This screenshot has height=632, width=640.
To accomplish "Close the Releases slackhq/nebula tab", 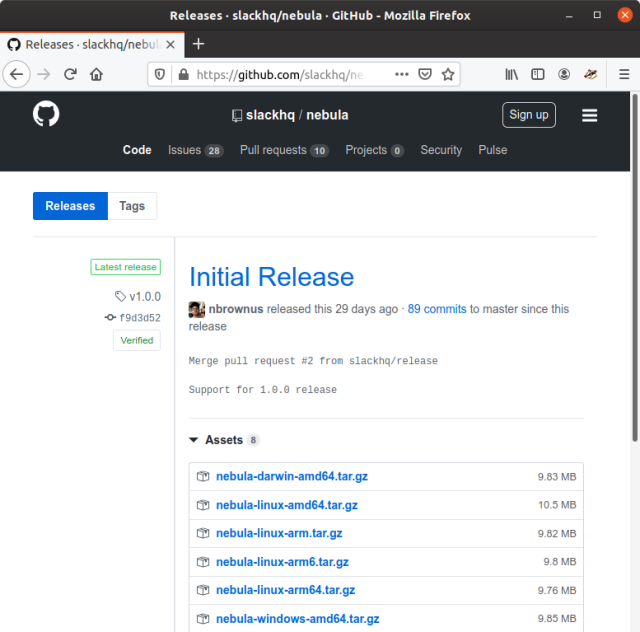I will click(171, 44).
